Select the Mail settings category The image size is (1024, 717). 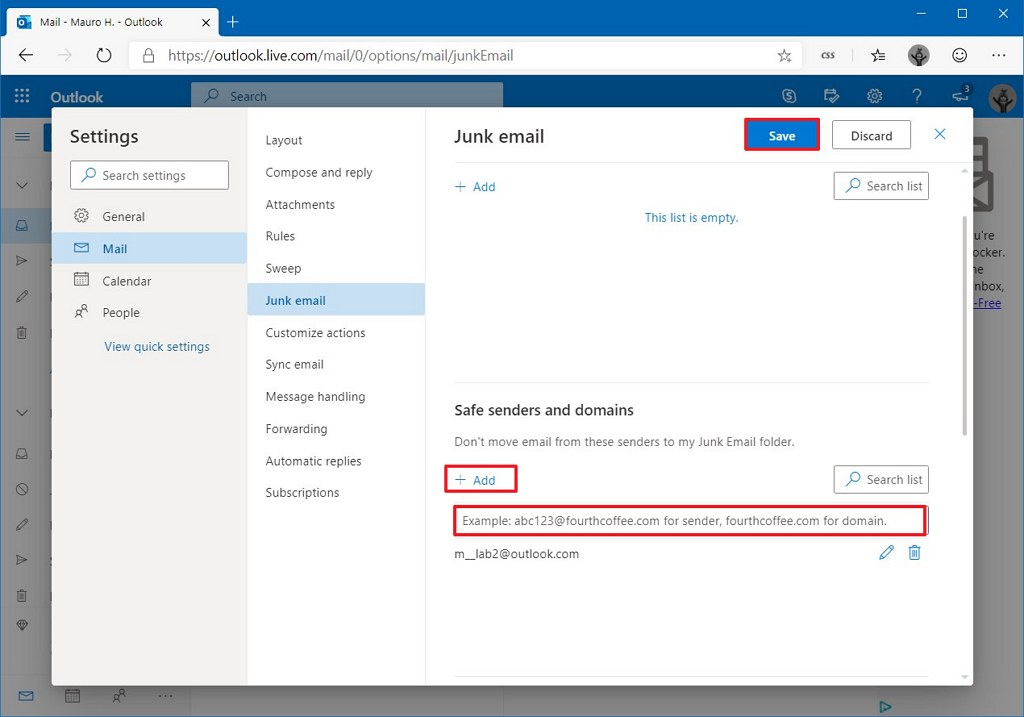click(114, 249)
